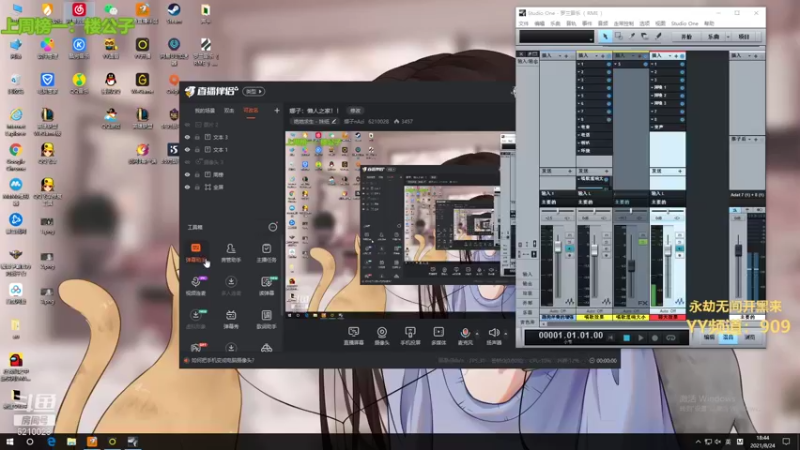The width and height of the screenshot is (800, 450).
Task: Click the camera source icon in streaming app
Action: [x=381, y=332]
